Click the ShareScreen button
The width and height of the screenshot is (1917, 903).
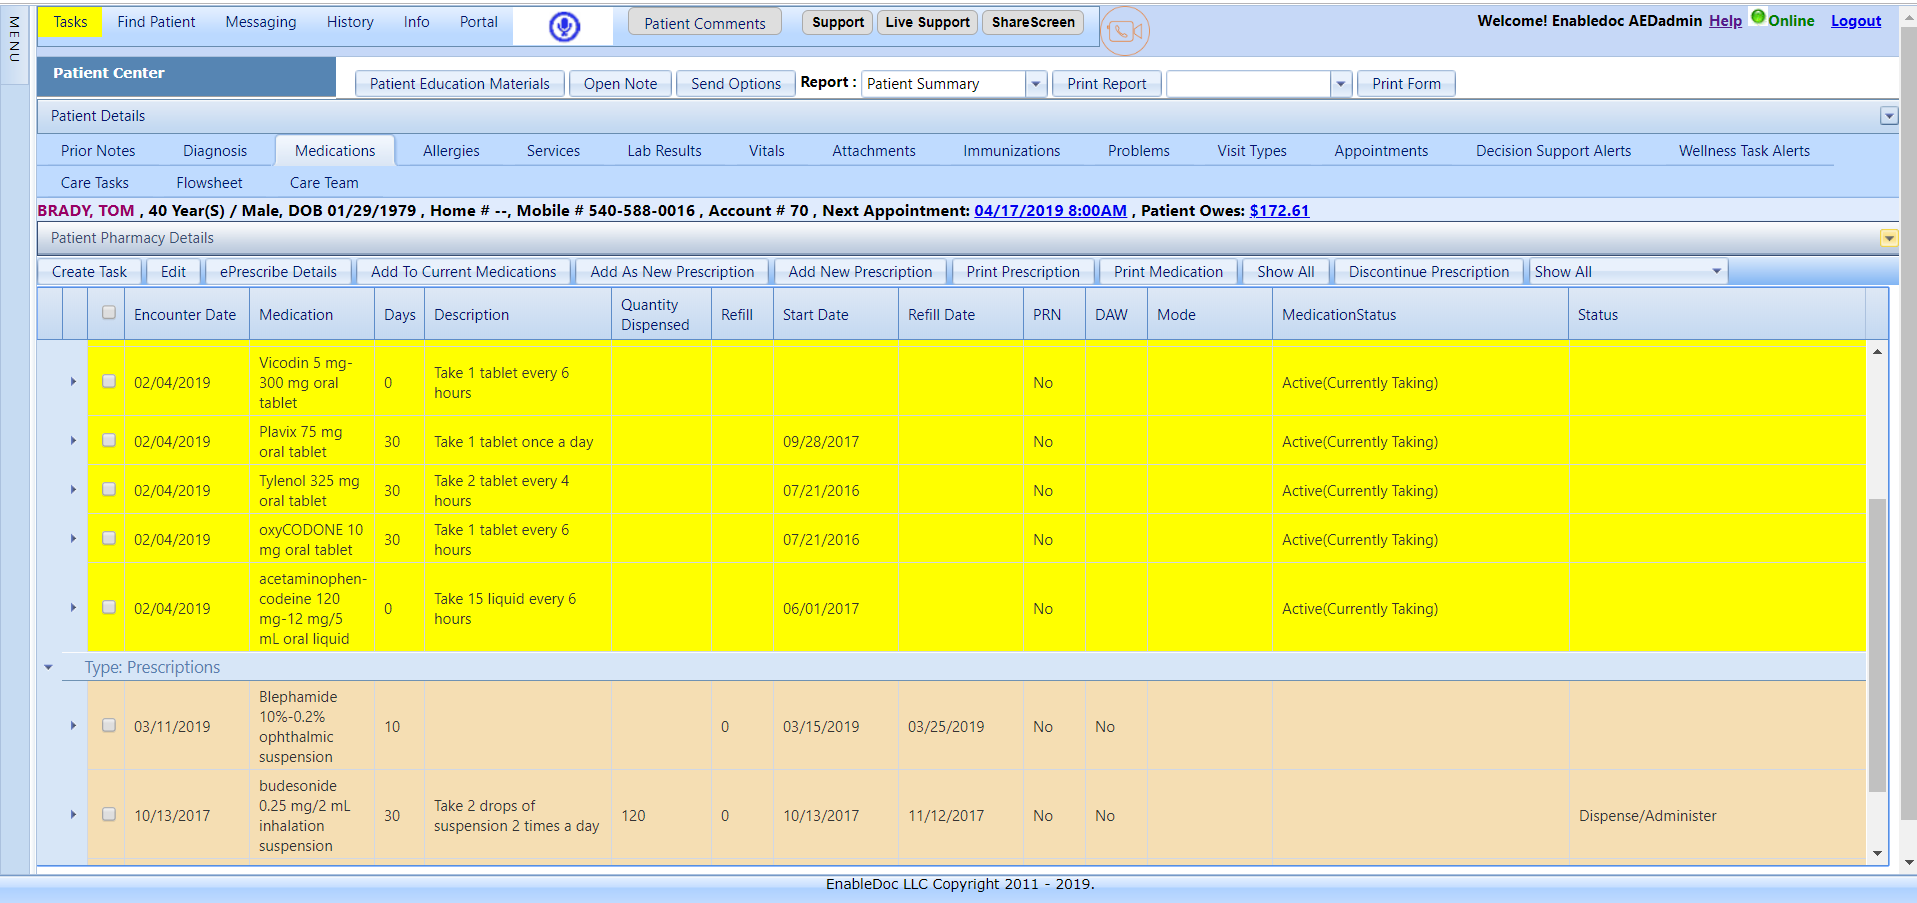1033,22
